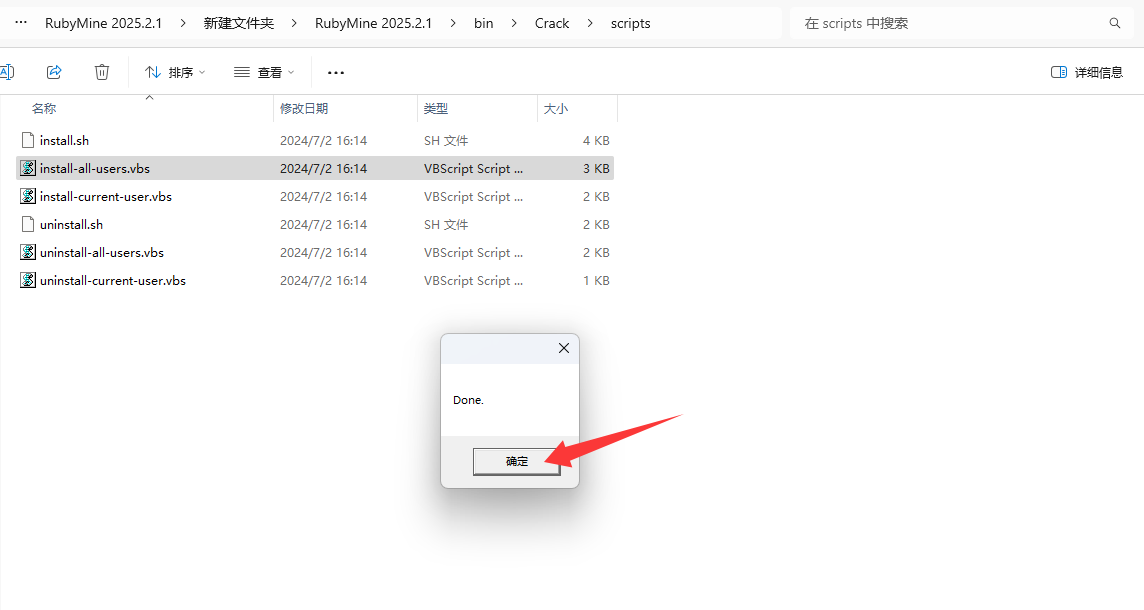
Task: Click the search magnifier icon
Action: [1115, 23]
